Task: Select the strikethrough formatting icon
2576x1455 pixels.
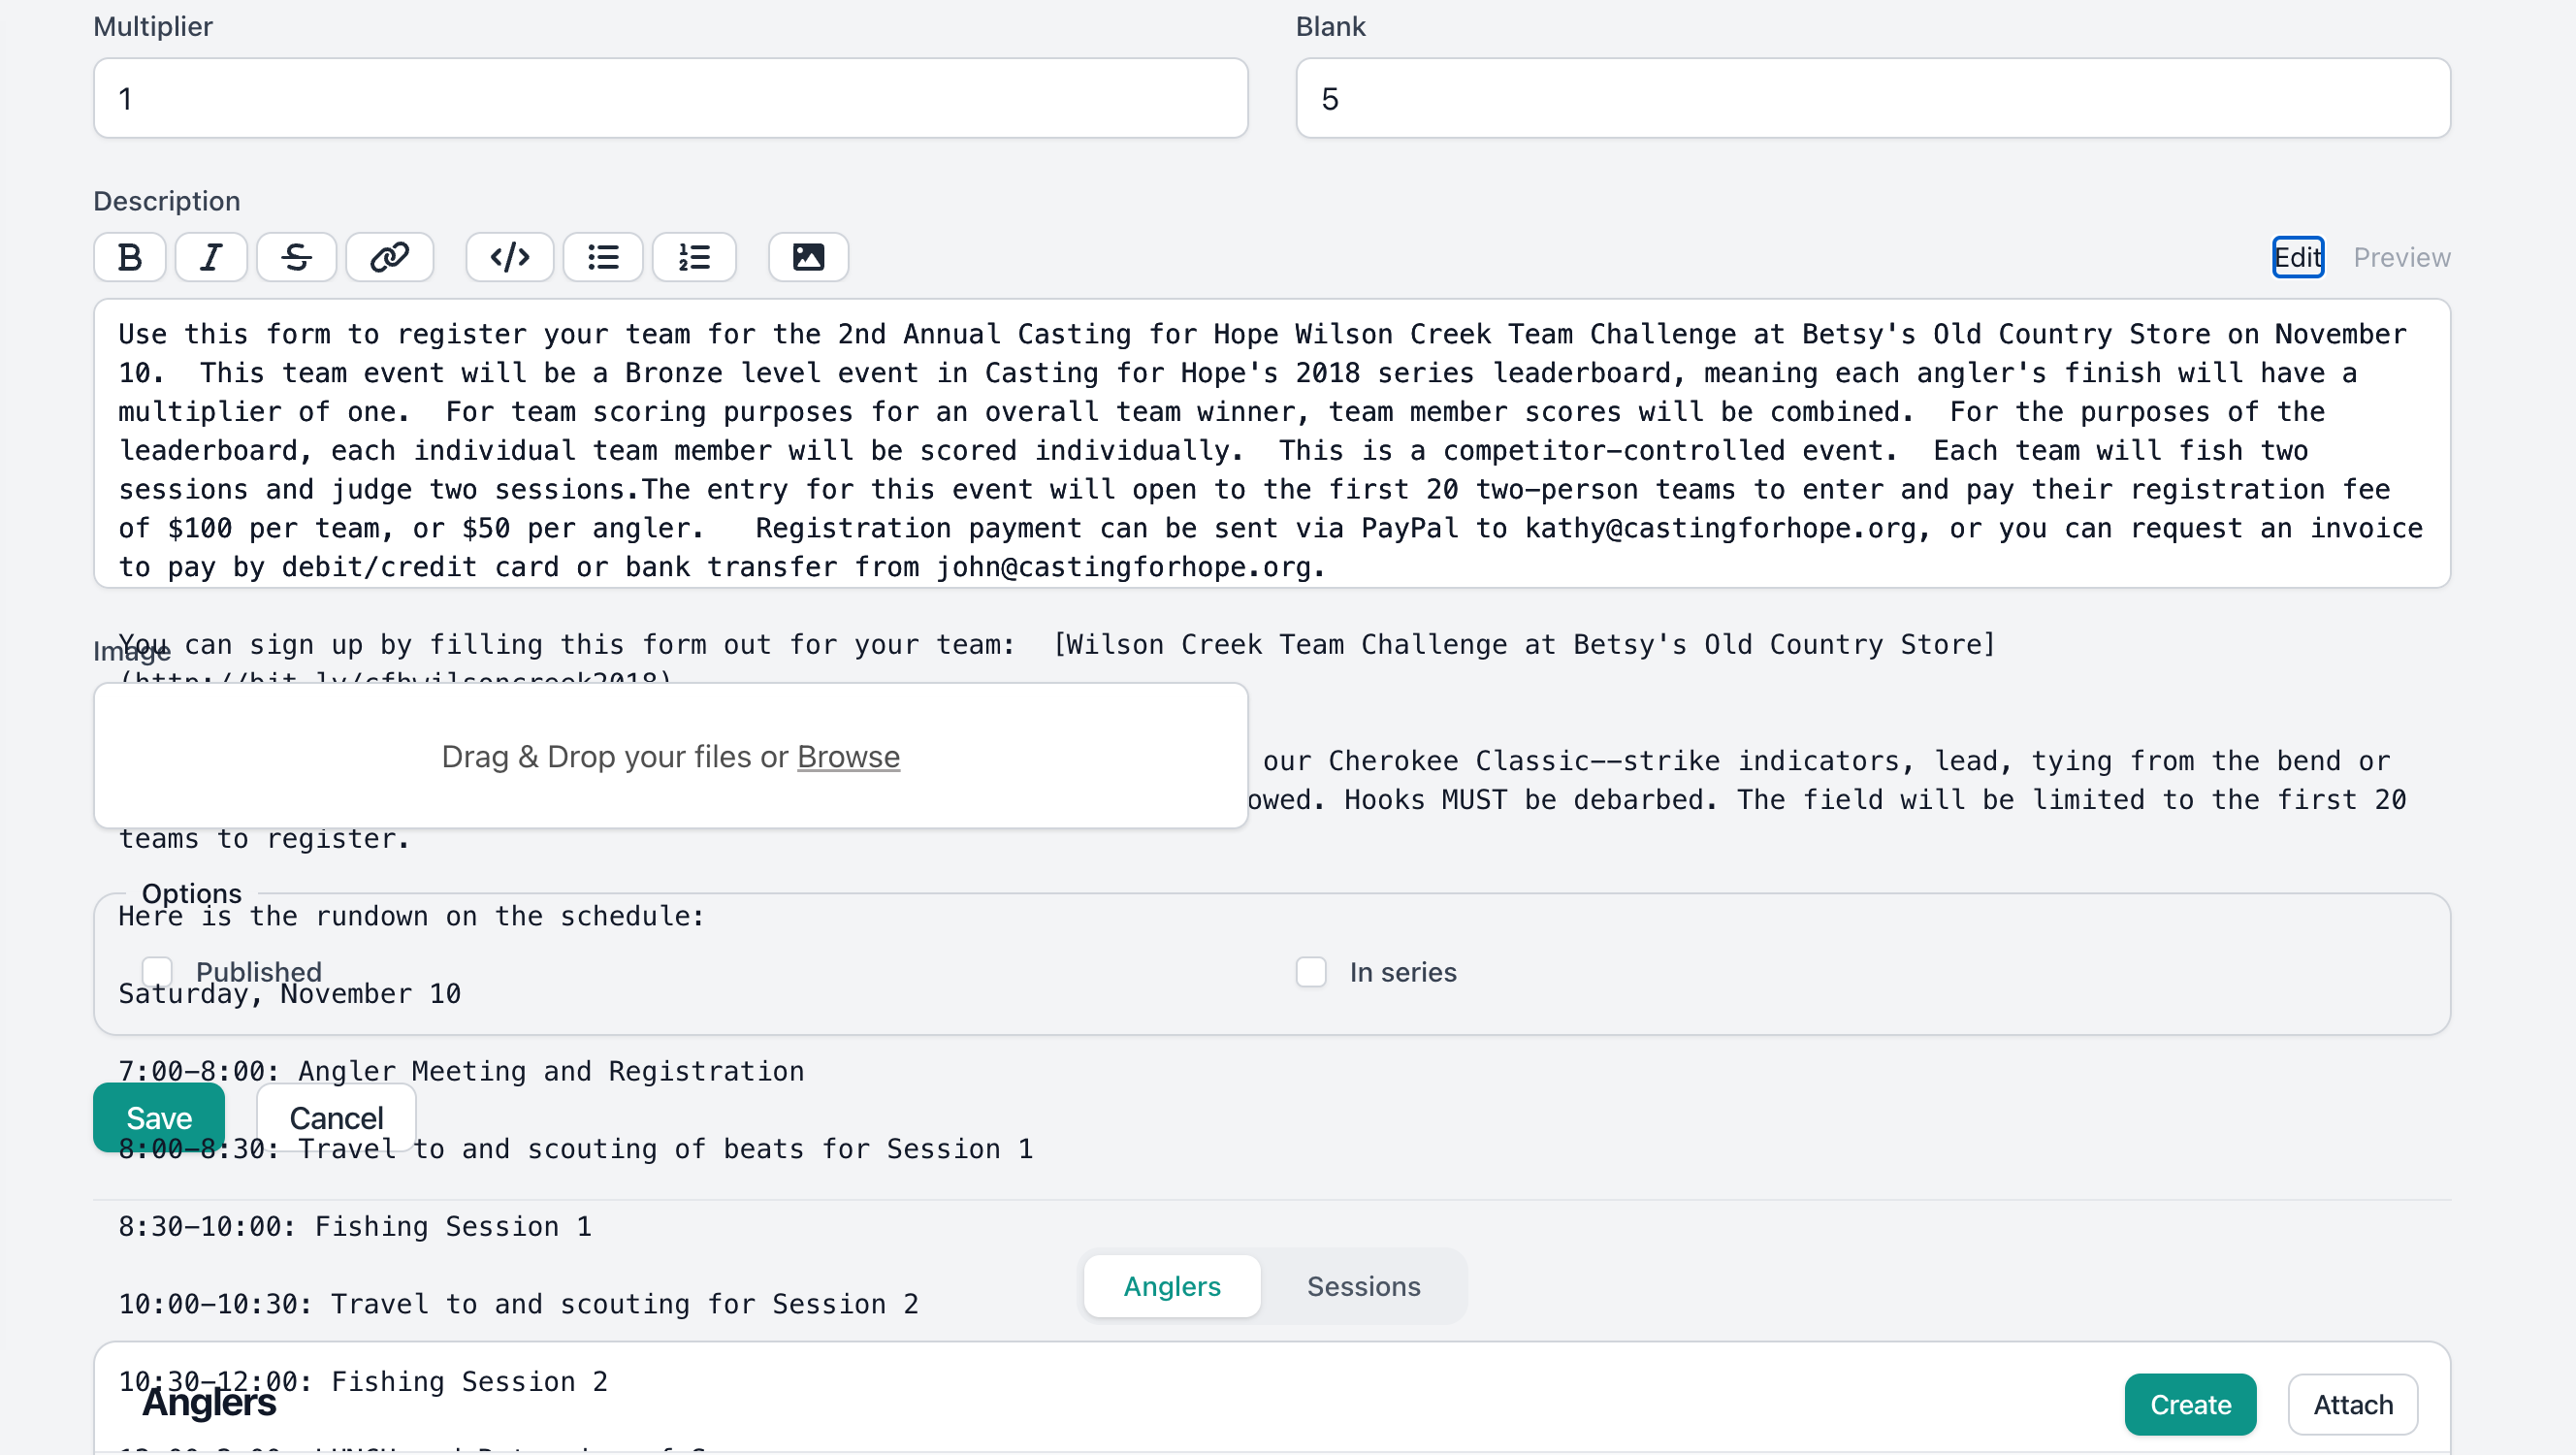Action: click(x=296, y=257)
